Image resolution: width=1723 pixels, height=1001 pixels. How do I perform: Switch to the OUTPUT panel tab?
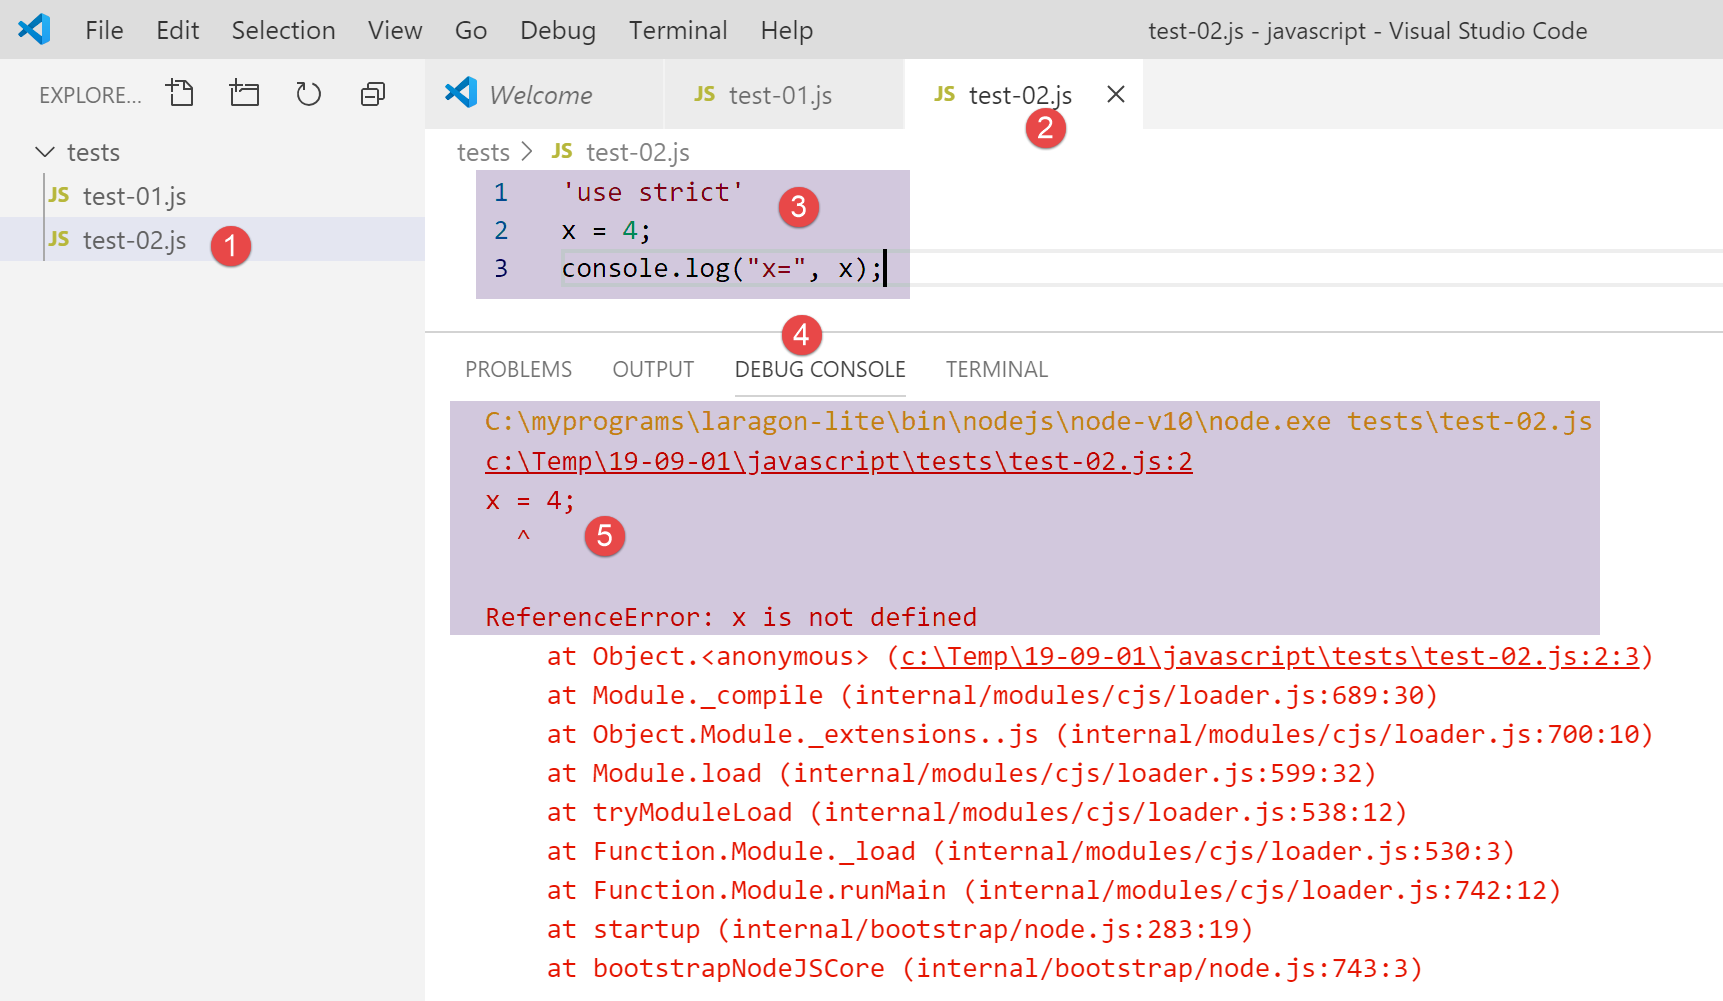653,369
